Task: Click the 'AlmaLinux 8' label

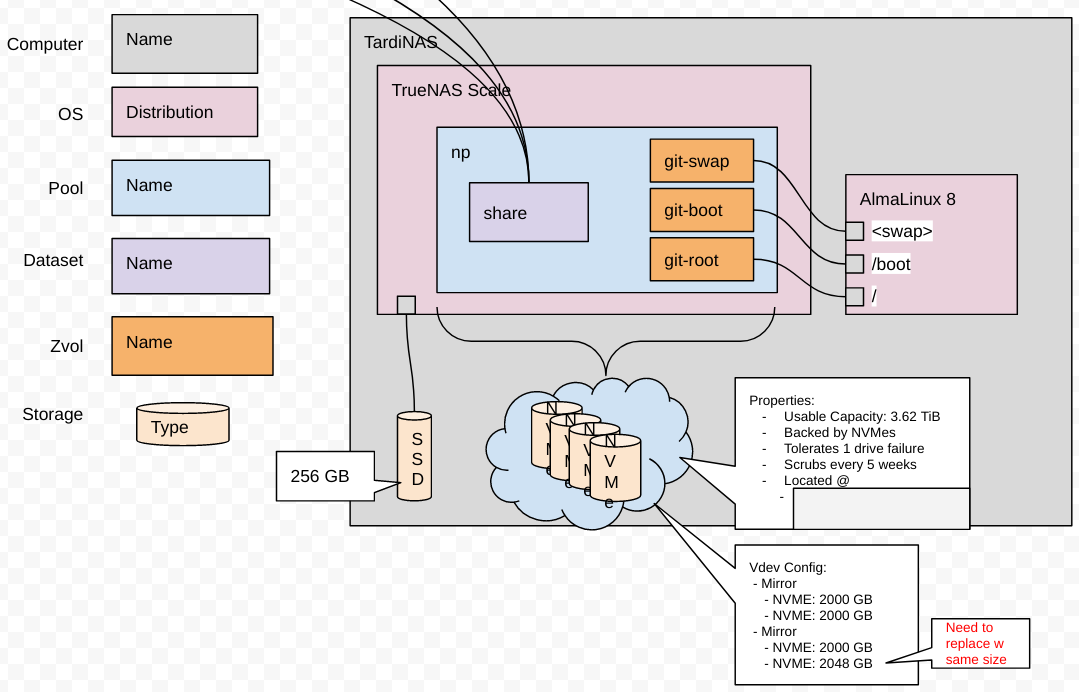Action: point(907,199)
